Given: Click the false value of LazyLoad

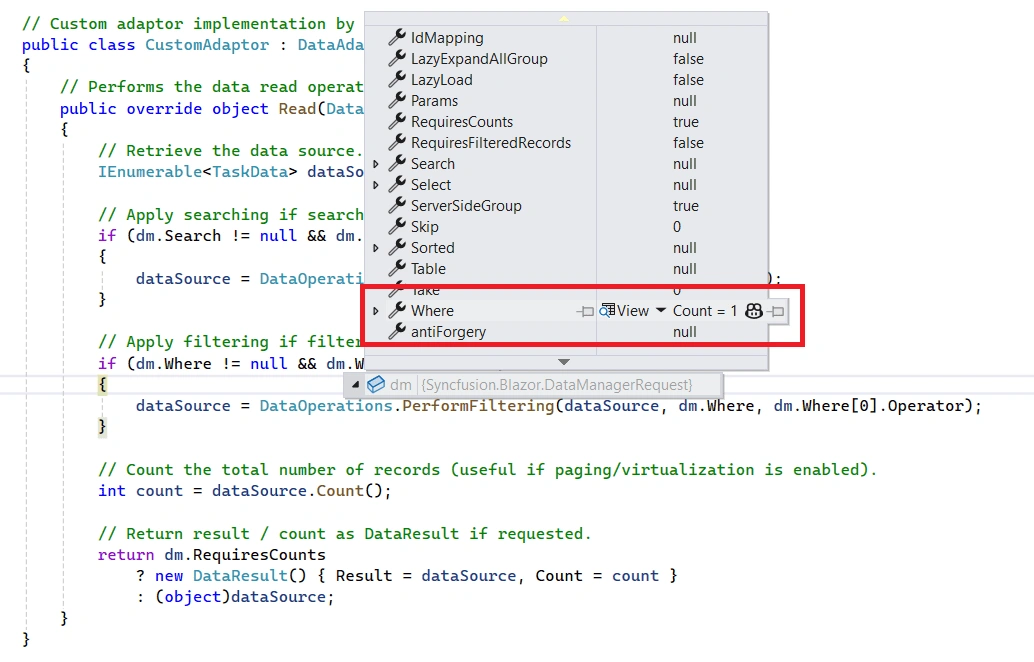Looking at the screenshot, I should (x=688, y=80).
